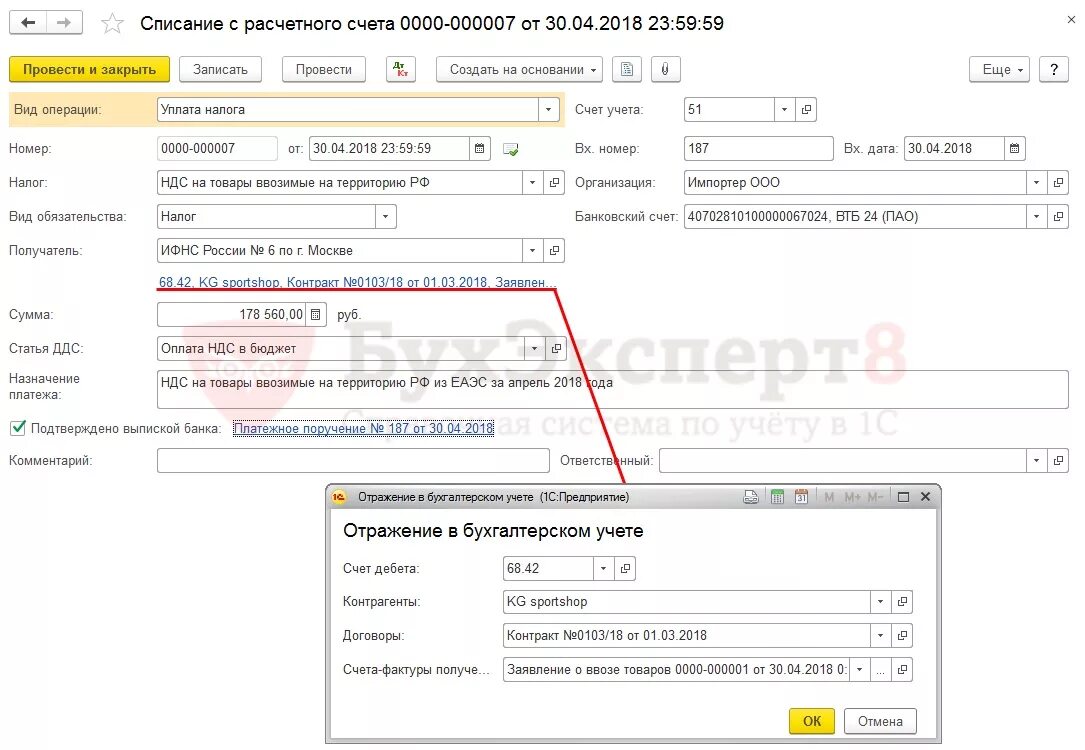Open the Создать на основании menu

coord(520,69)
